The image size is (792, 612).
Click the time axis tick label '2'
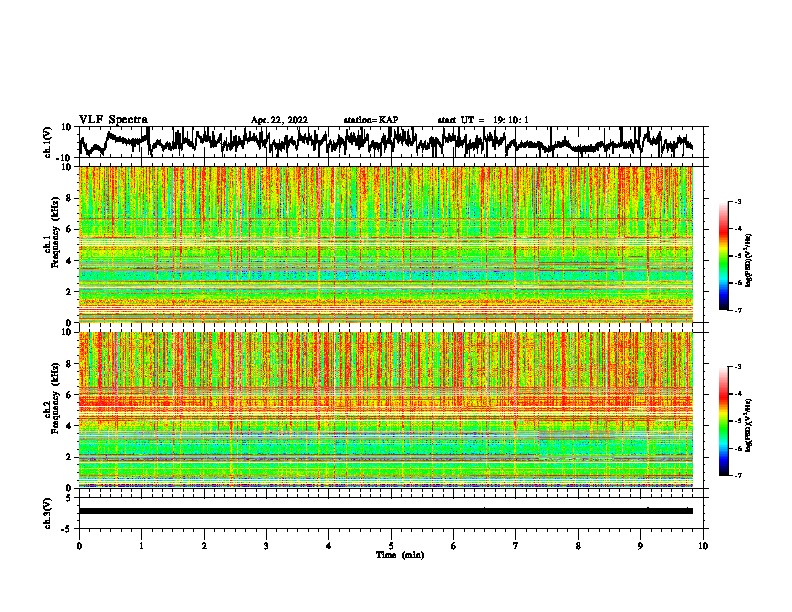coord(204,546)
